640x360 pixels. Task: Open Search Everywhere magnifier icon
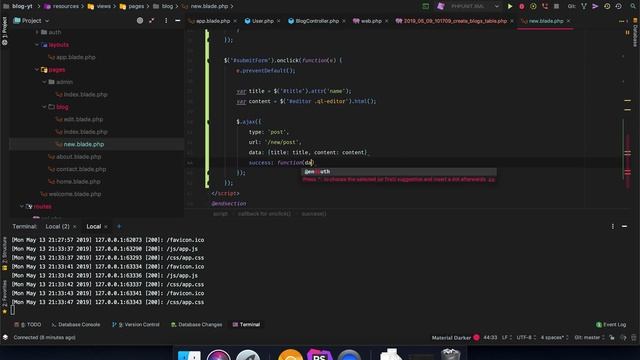tap(633, 6)
